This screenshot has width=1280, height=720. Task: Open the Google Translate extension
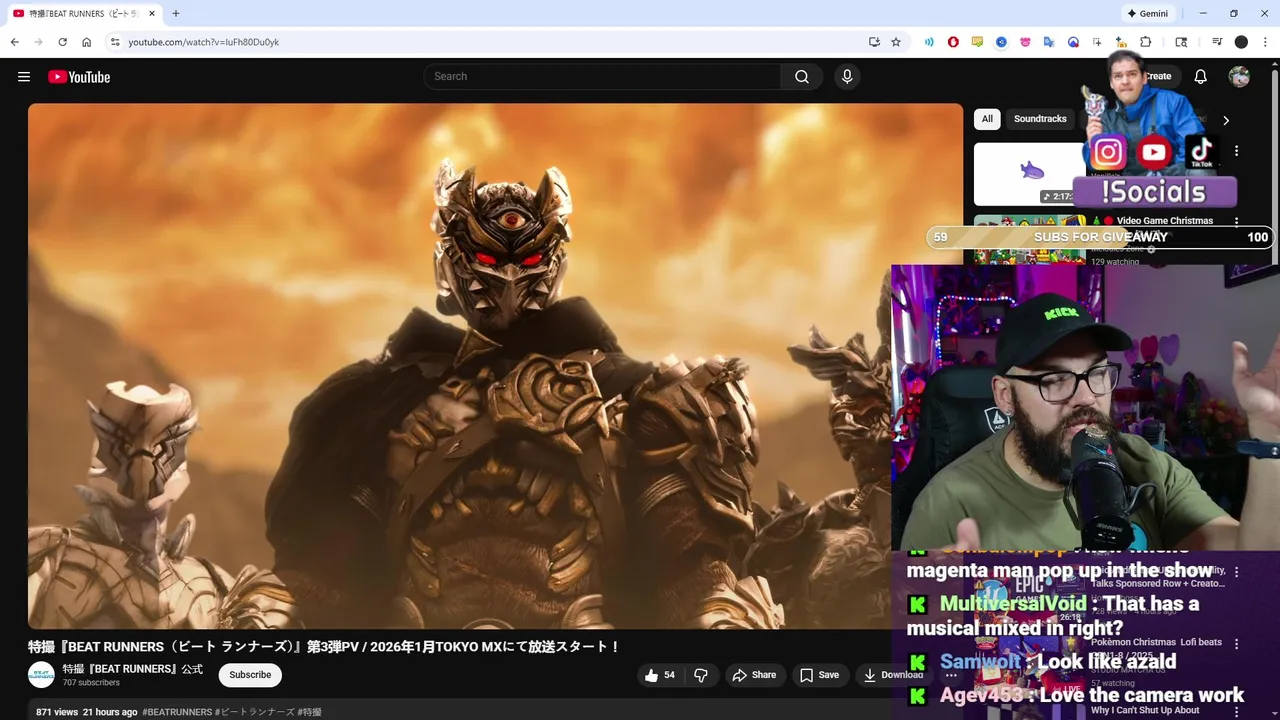(1049, 42)
